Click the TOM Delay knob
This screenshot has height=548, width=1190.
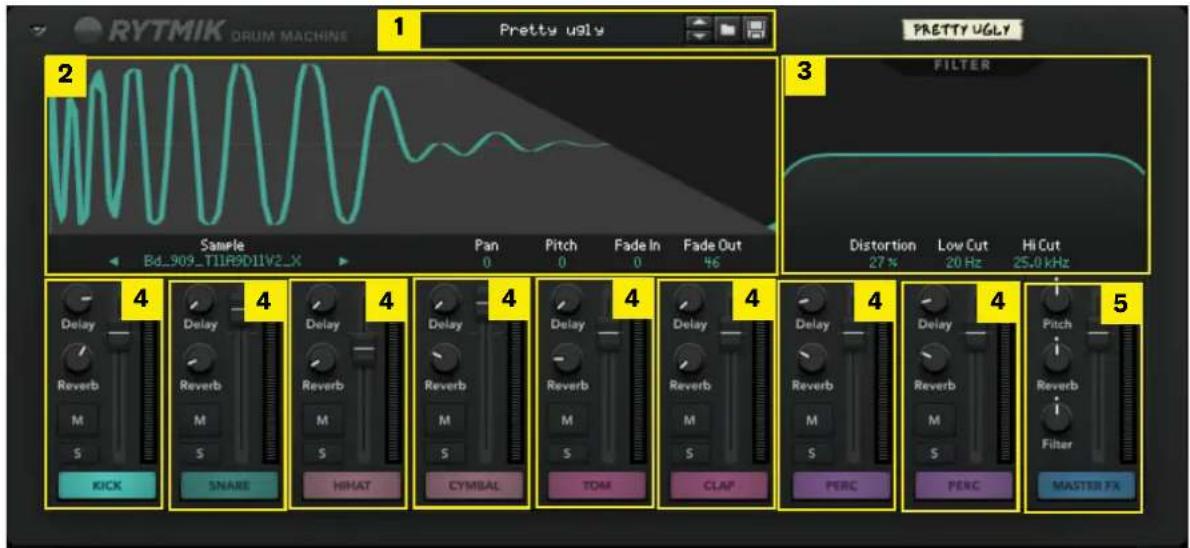[567, 301]
